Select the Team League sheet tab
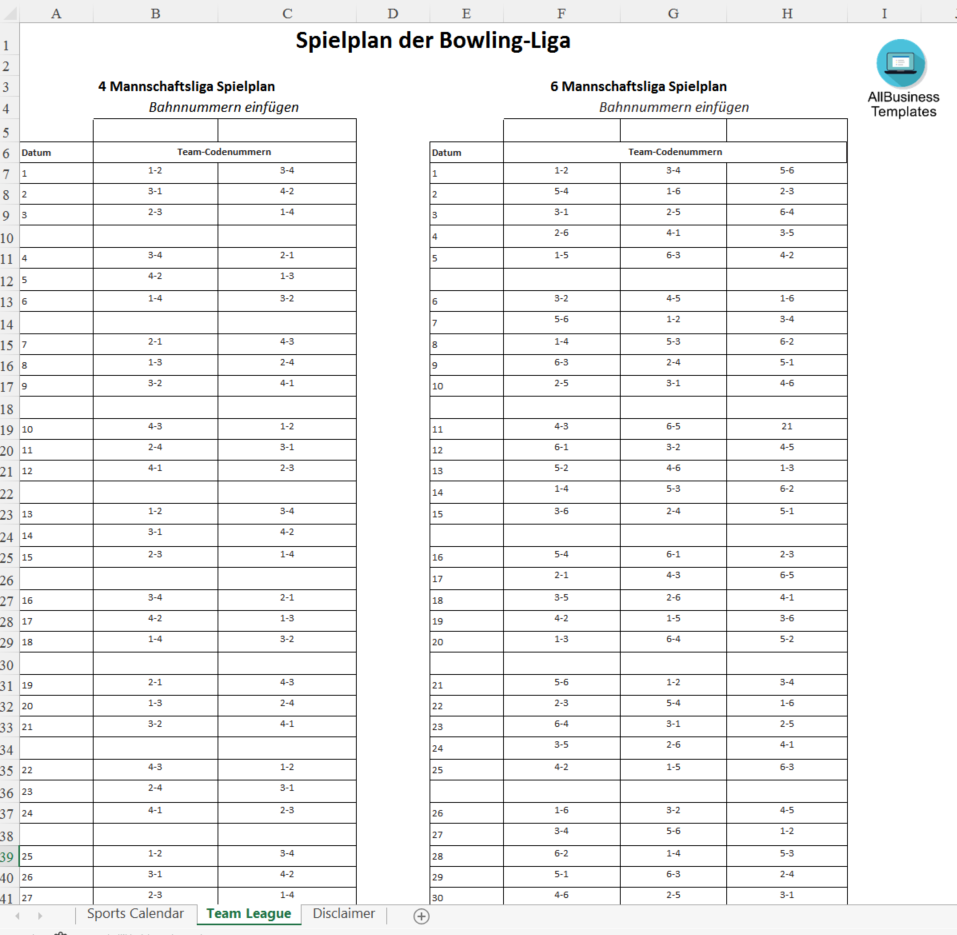 pos(248,914)
